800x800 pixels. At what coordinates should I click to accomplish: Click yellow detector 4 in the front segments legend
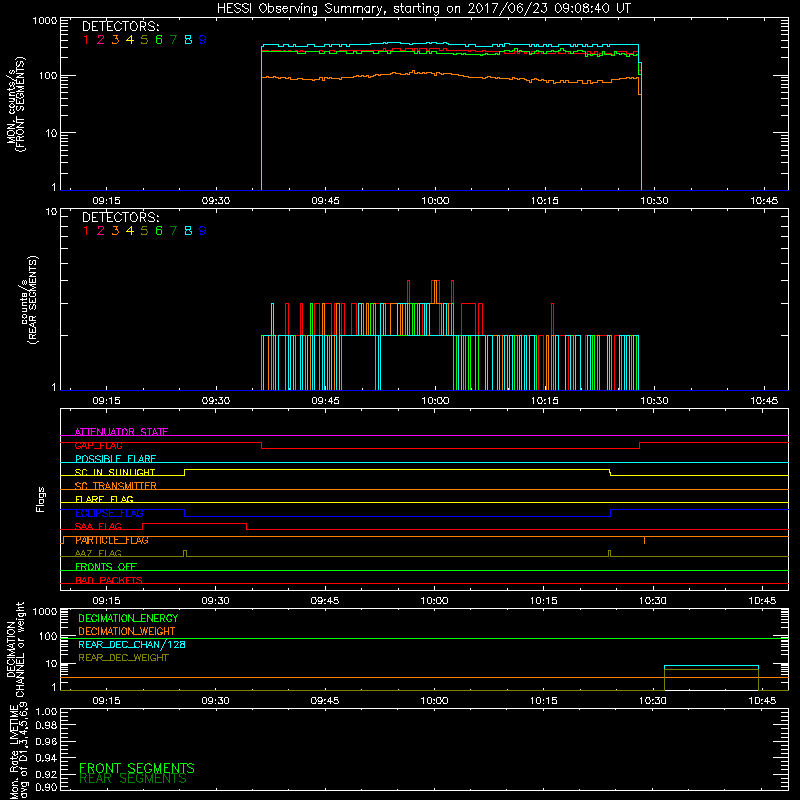pyautogui.click(x=130, y=40)
